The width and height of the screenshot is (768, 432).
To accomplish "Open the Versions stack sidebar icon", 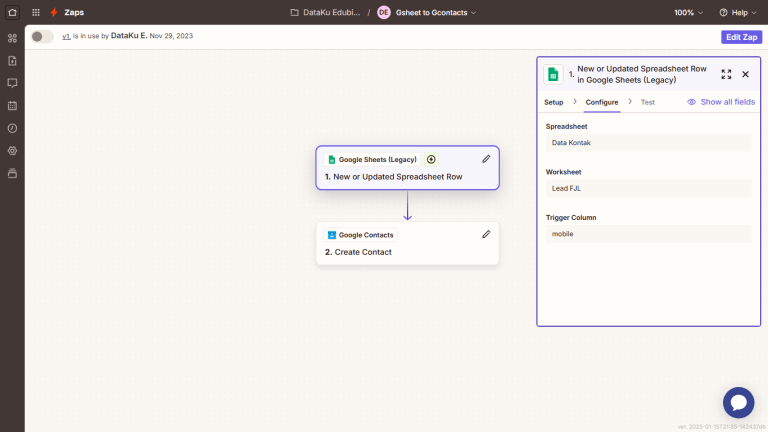I will (x=12, y=173).
